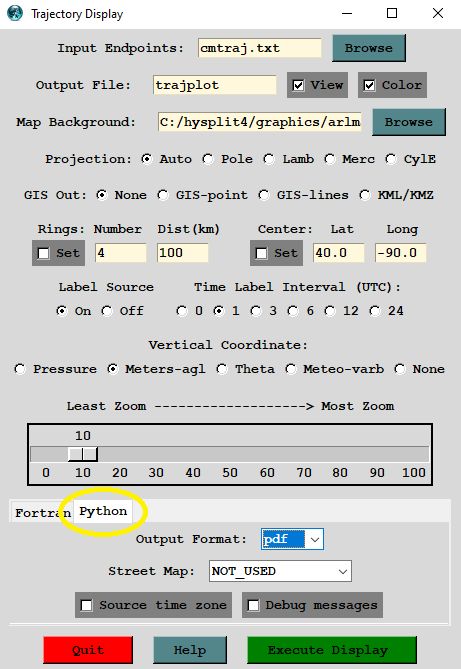Open the Street Map dropdown
Image resolution: width=461 pixels, height=669 pixels.
[x=343, y=571]
